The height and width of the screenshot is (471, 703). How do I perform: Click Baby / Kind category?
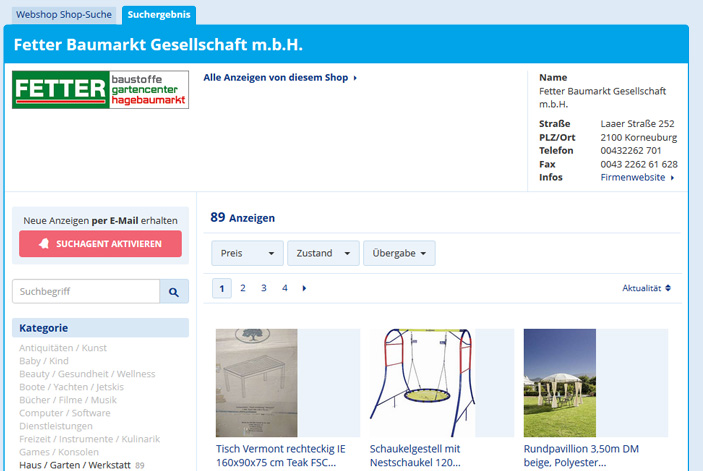point(43,361)
